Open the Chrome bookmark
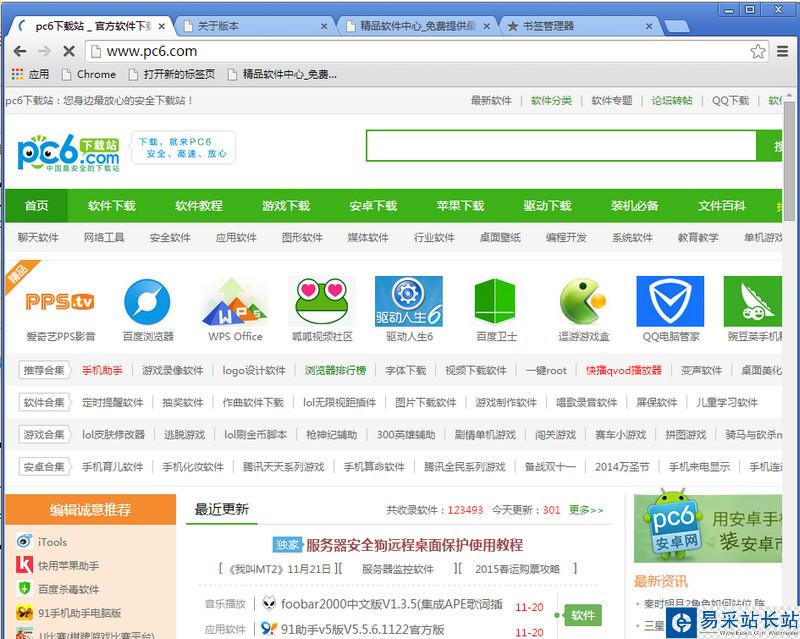The height and width of the screenshot is (639, 800). [x=89, y=75]
